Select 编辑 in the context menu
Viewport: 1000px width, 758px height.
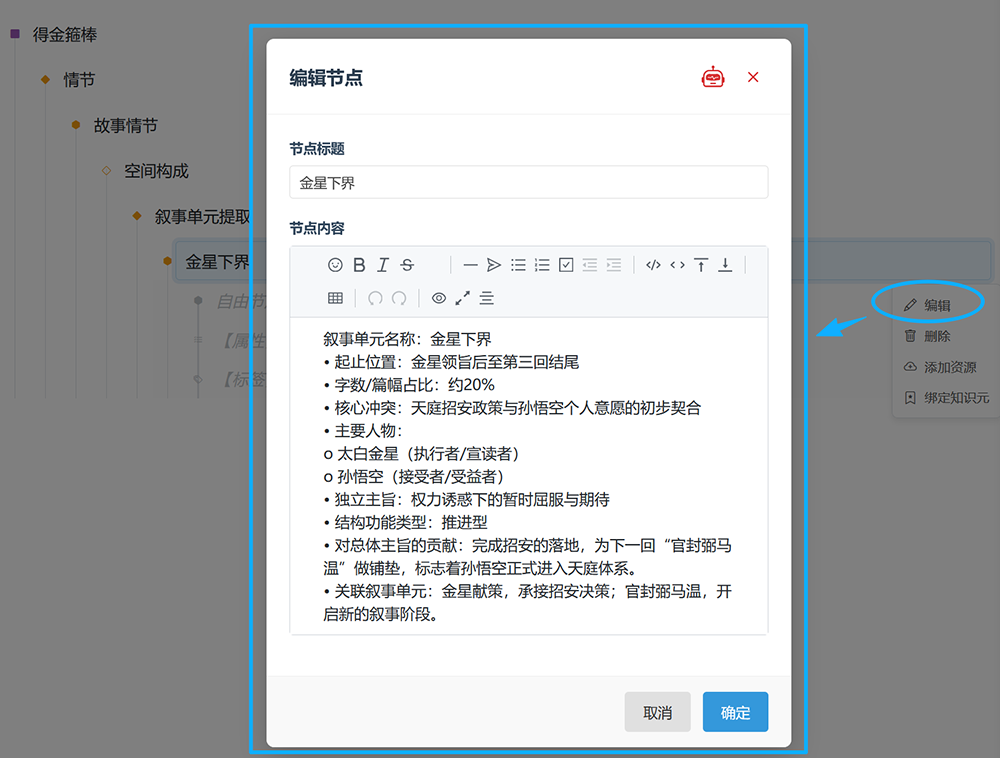coord(927,305)
